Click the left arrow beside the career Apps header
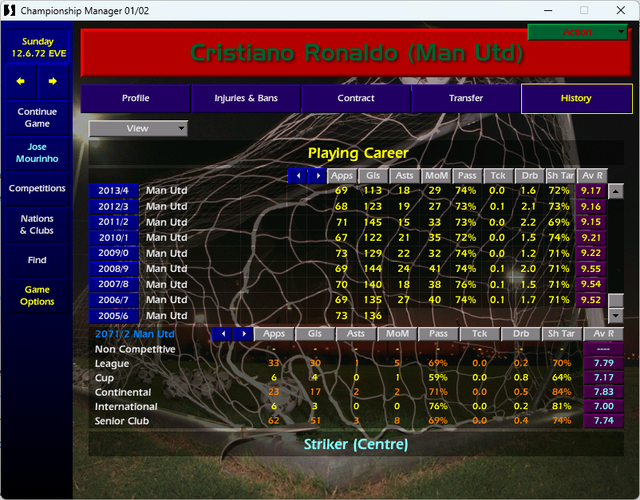This screenshot has width=640, height=500. pos(298,176)
